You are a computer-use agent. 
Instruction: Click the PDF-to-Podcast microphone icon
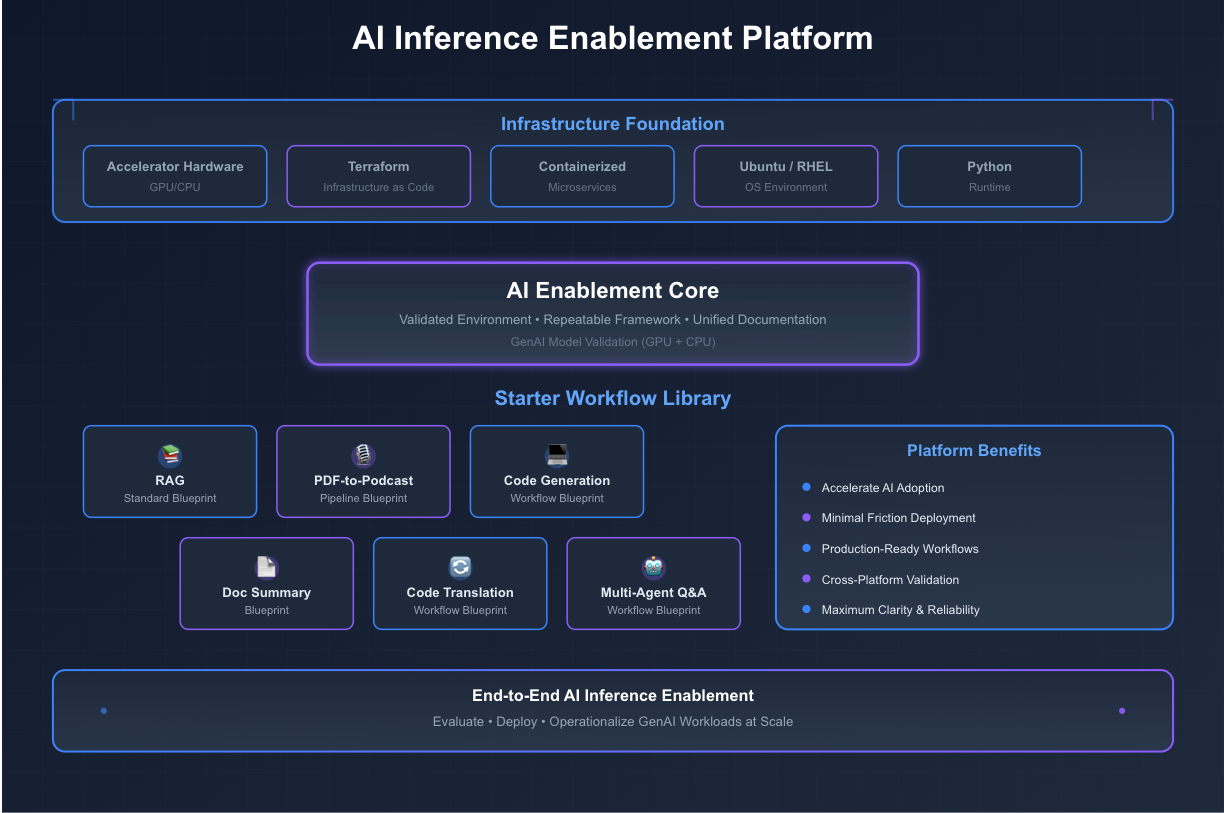(x=363, y=456)
